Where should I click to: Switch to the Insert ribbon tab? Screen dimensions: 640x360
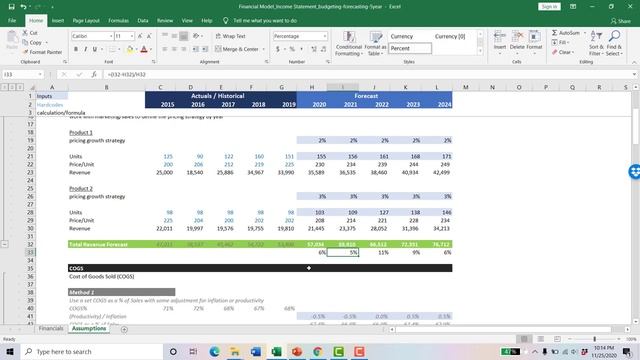(58, 20)
